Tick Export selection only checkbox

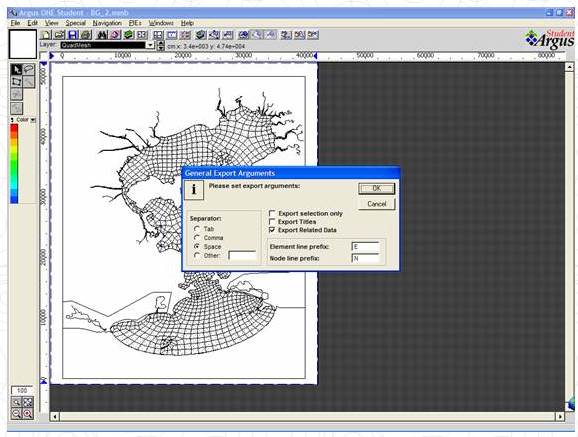[272, 213]
